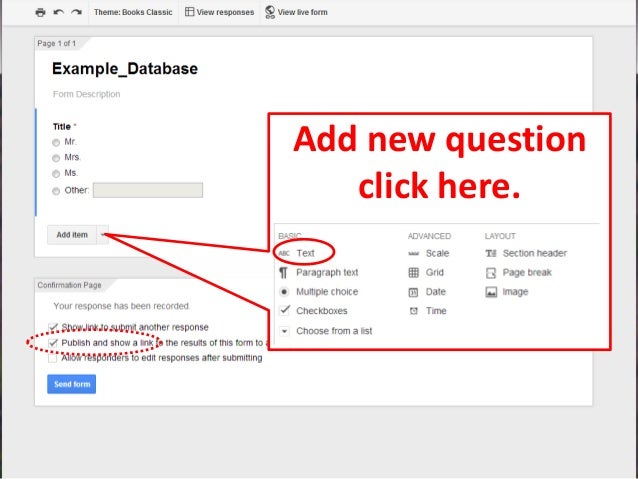
Task: Select the Mr. radio option
Action: coord(56,142)
